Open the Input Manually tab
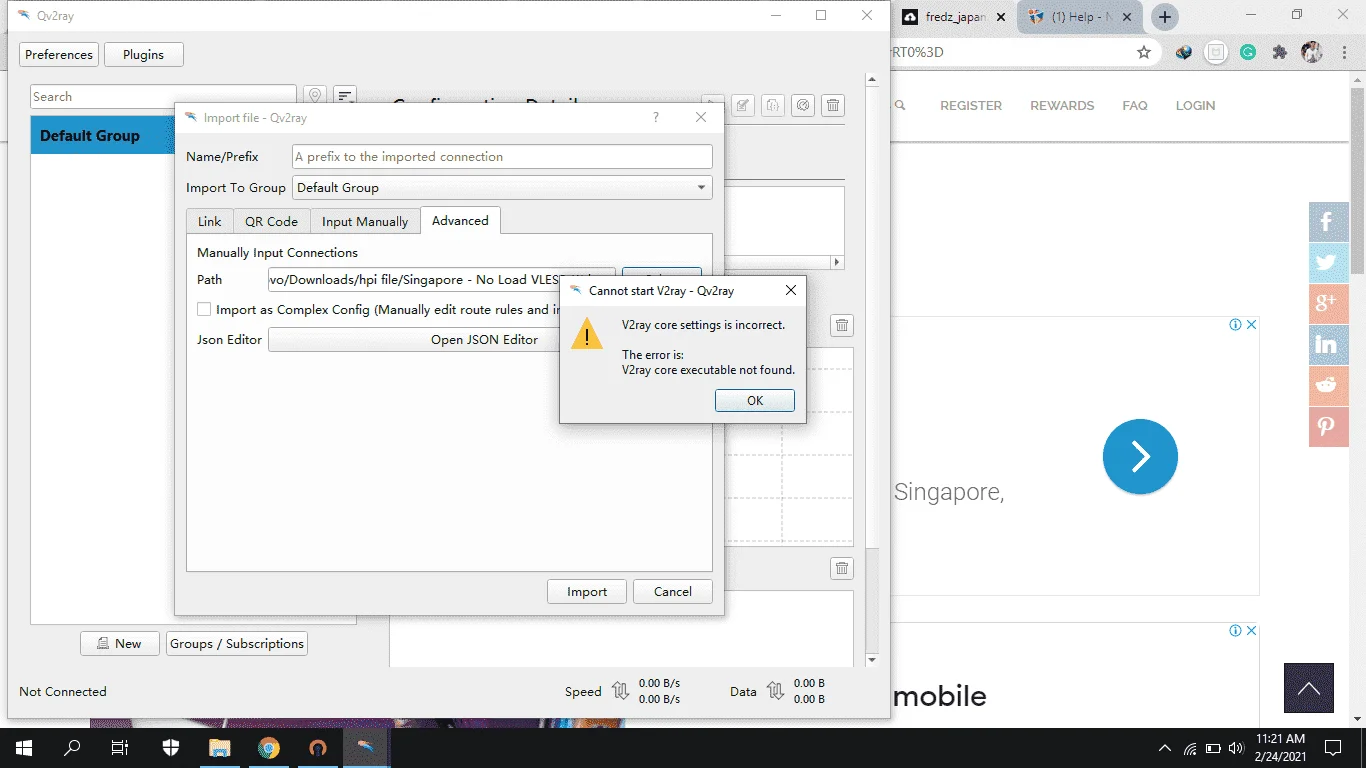Screen dimensions: 1366x768 point(365,221)
